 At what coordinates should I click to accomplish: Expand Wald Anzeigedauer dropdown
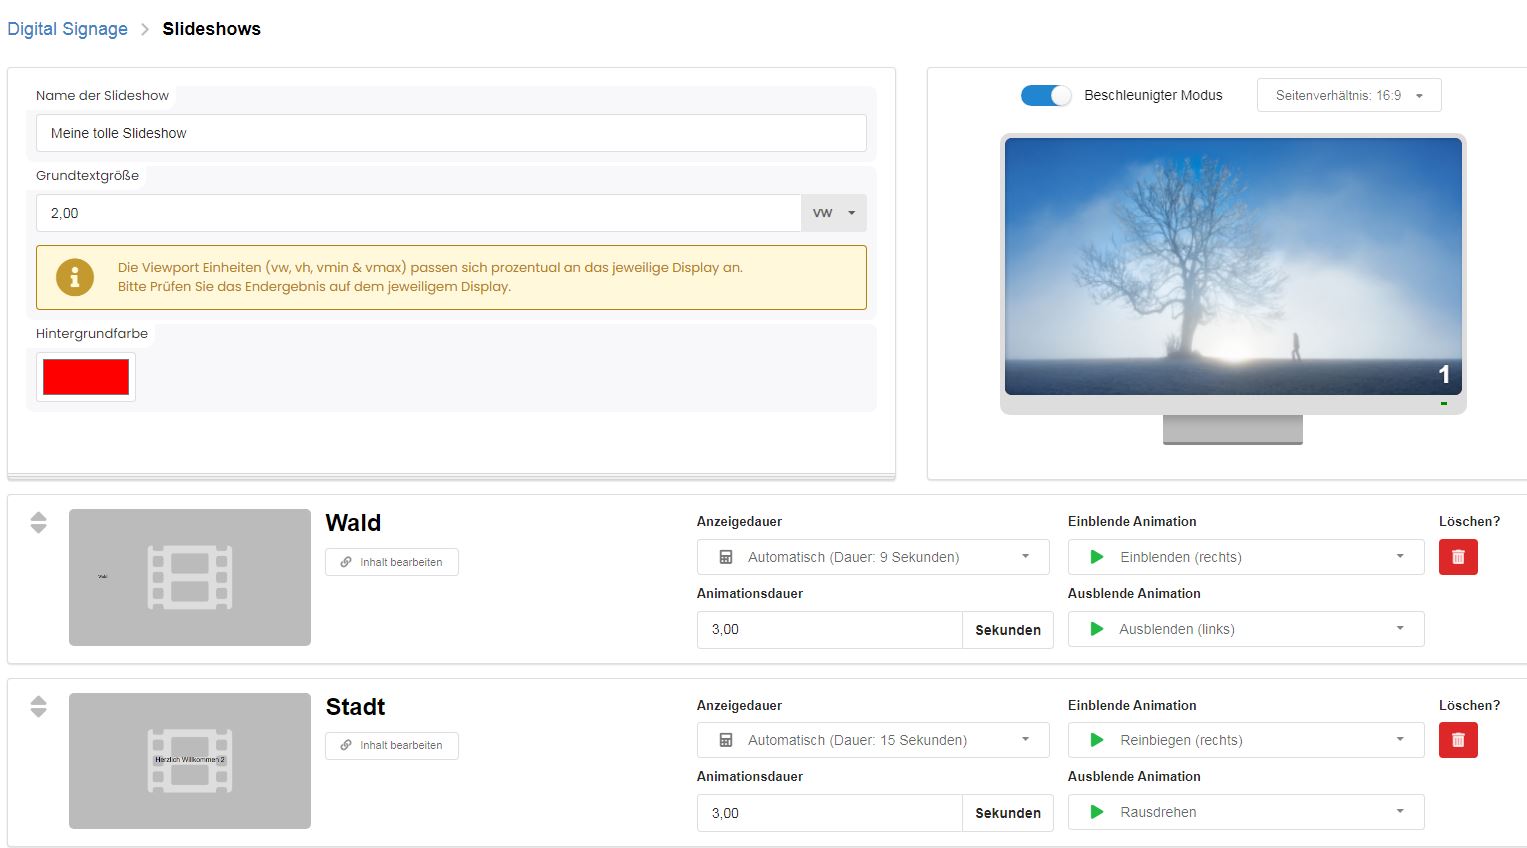click(x=872, y=557)
